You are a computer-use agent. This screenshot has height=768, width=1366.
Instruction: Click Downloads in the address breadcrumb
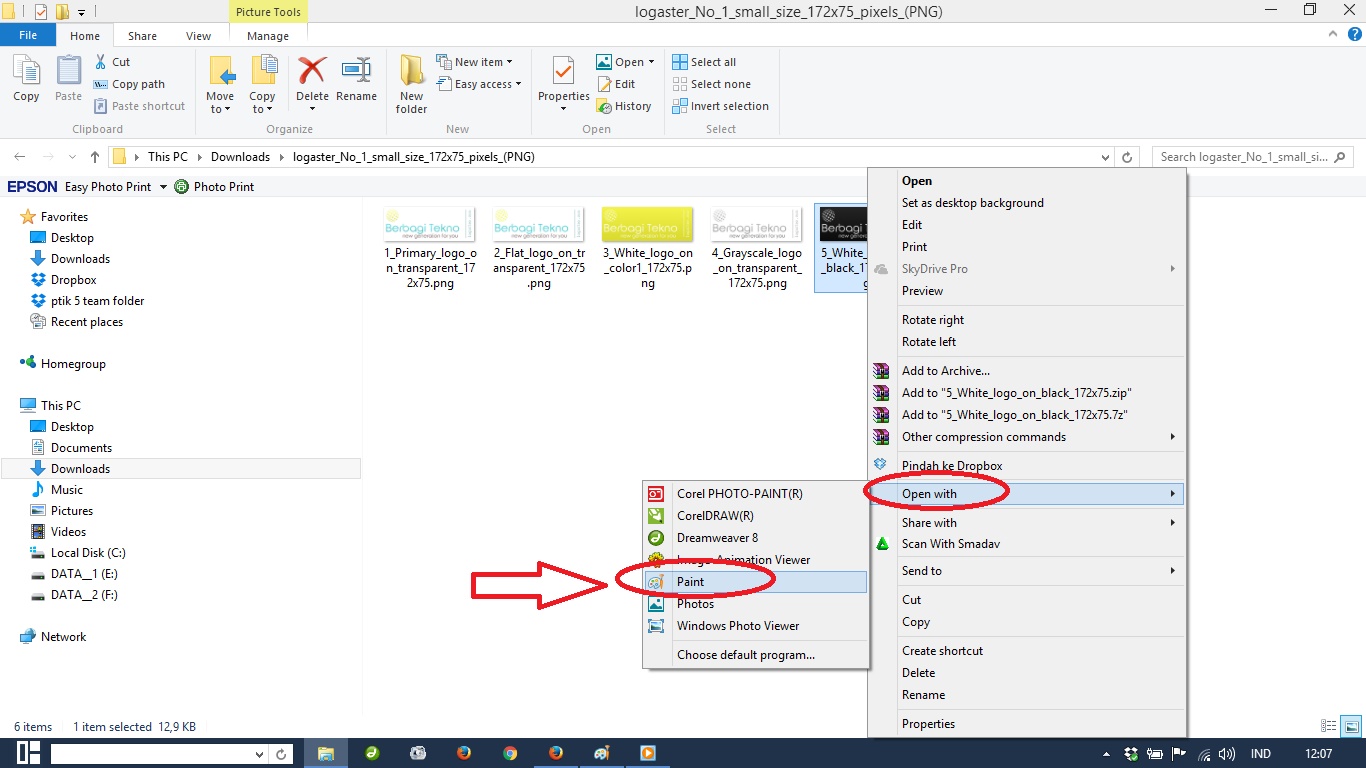click(240, 157)
